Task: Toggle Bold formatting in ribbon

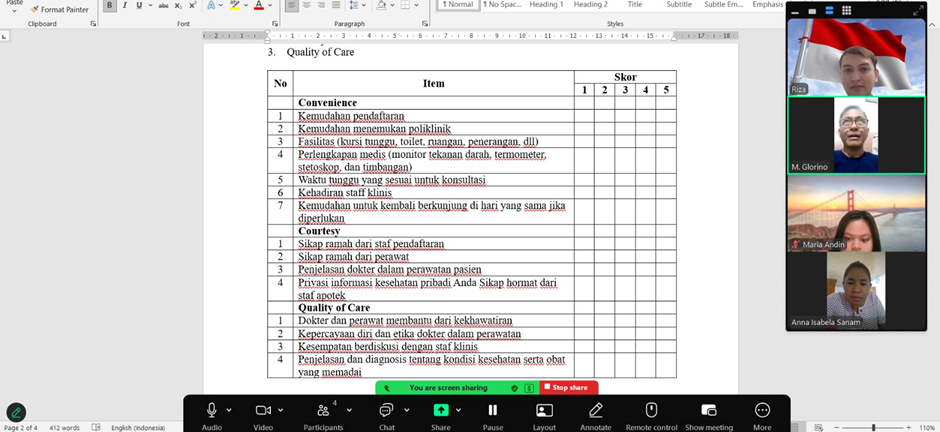Action: tap(110, 5)
